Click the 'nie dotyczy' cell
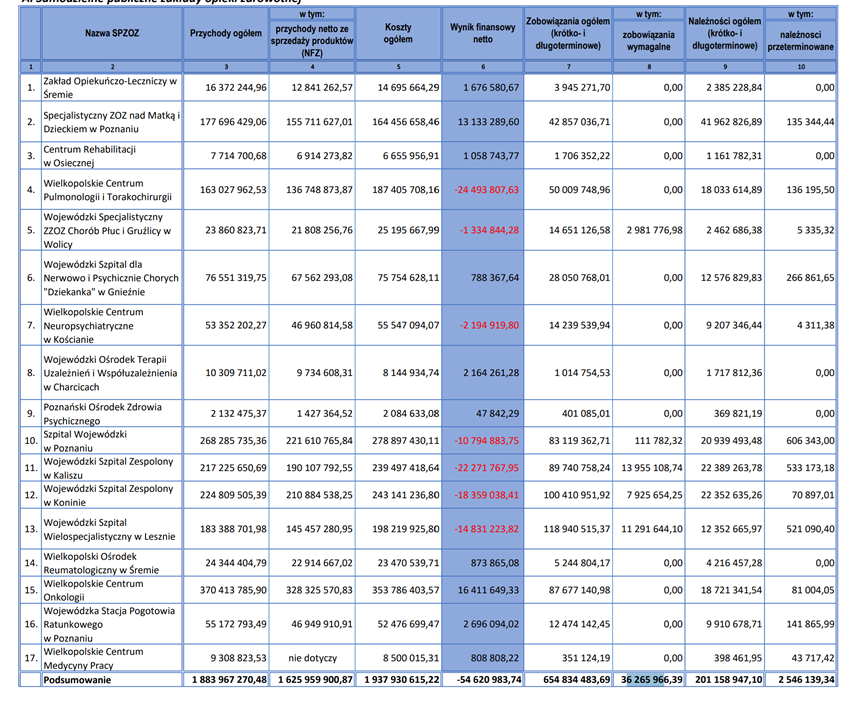 coord(312,658)
